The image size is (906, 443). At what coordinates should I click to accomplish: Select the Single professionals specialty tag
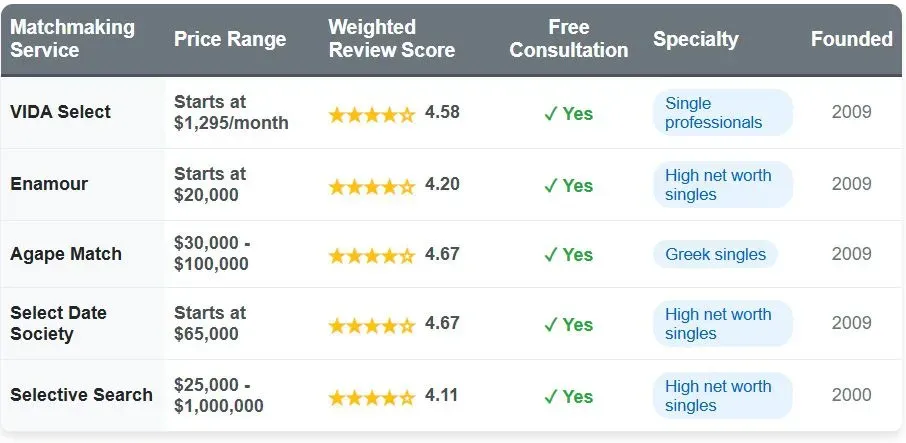(x=722, y=113)
